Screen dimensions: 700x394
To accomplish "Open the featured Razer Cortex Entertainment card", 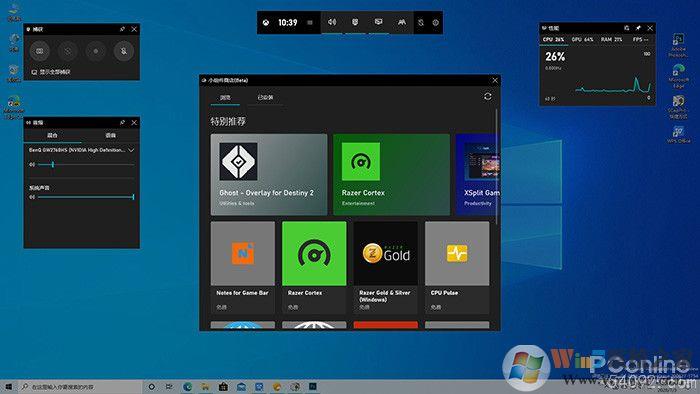I will tap(392, 174).
